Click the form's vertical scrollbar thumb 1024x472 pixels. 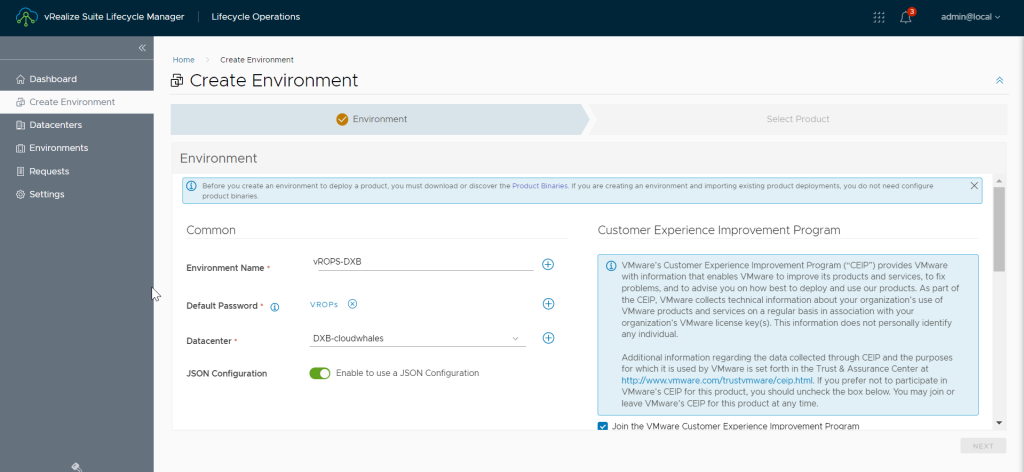(x=999, y=228)
